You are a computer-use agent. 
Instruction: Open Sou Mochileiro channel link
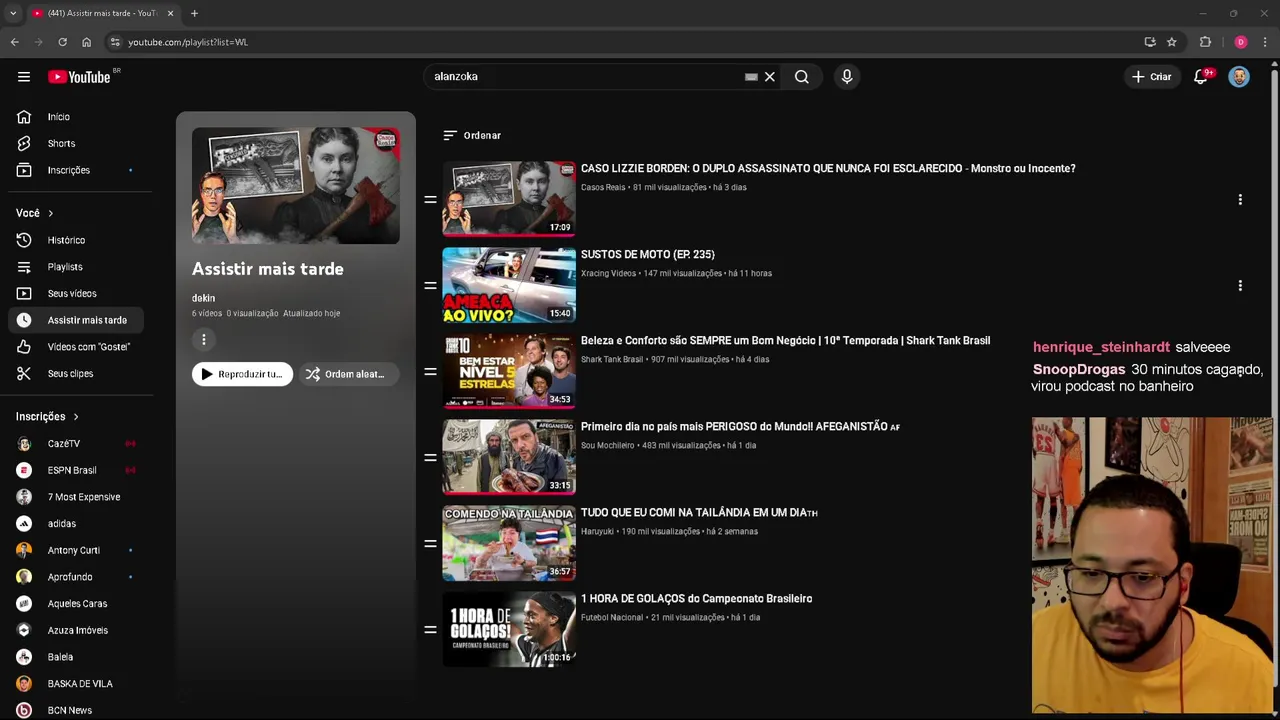(x=608, y=445)
